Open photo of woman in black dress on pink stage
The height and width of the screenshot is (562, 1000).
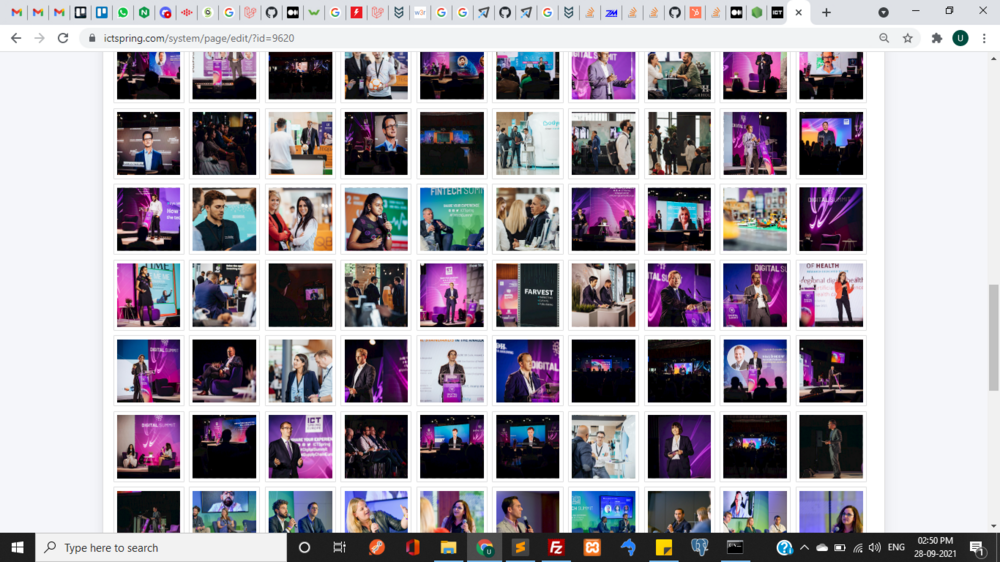149,295
